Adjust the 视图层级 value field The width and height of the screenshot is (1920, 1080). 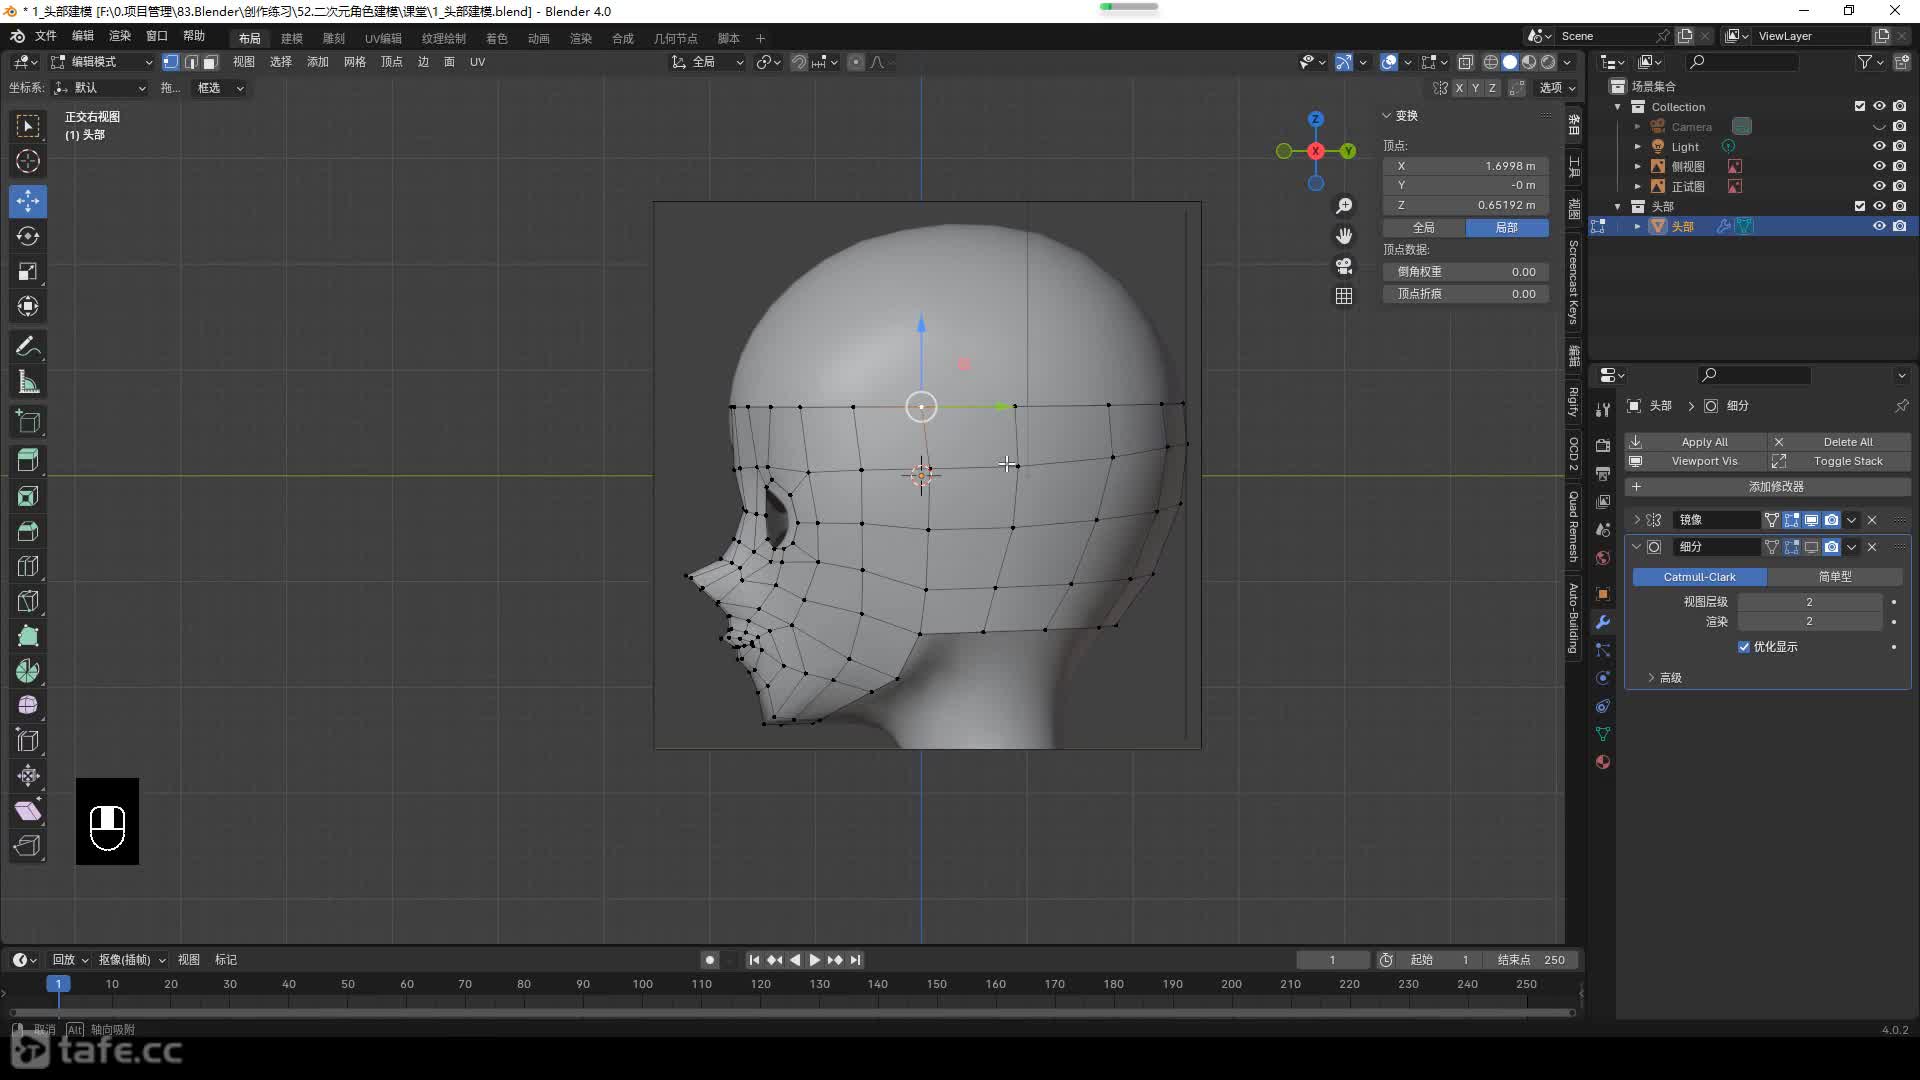(1809, 602)
